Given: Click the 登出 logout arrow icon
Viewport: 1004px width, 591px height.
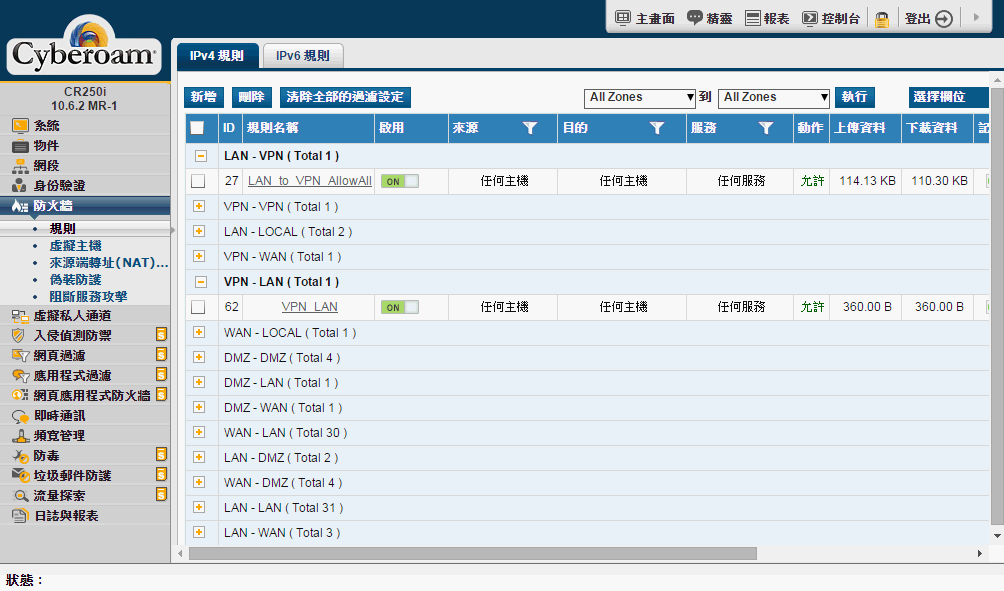Looking at the screenshot, I should point(944,19).
